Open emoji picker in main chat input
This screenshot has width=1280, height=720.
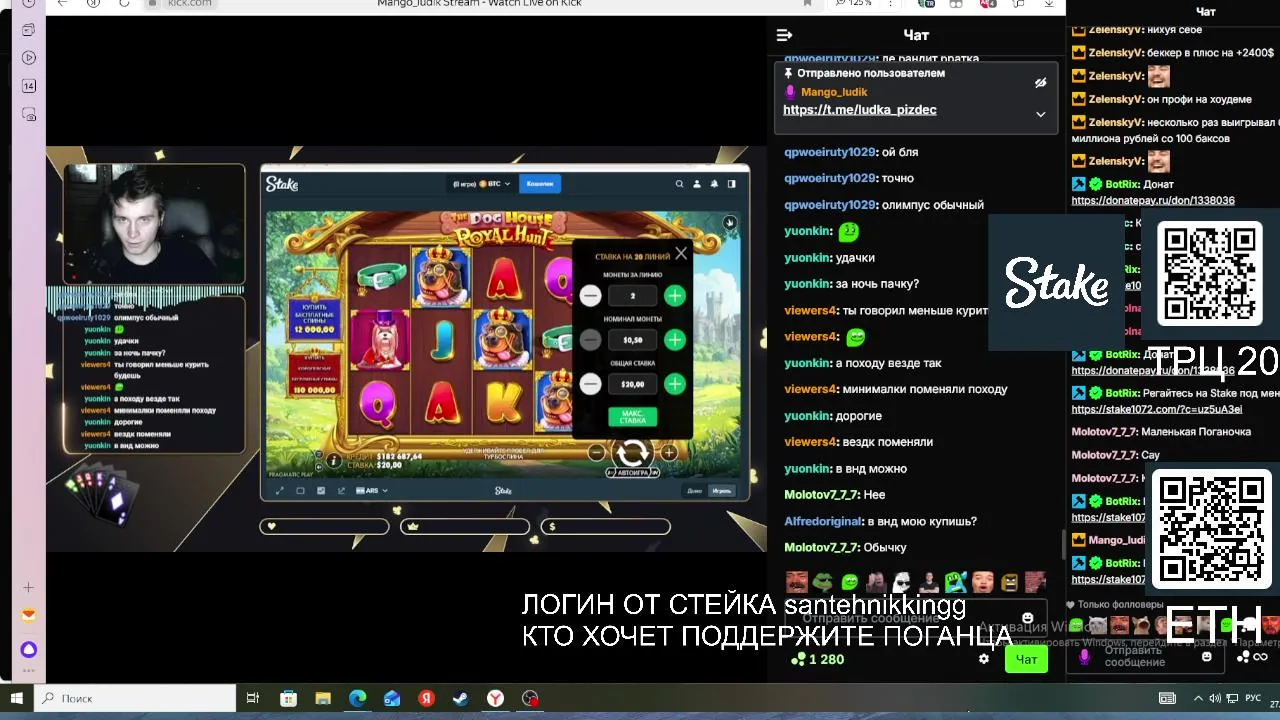[x=1027, y=618]
